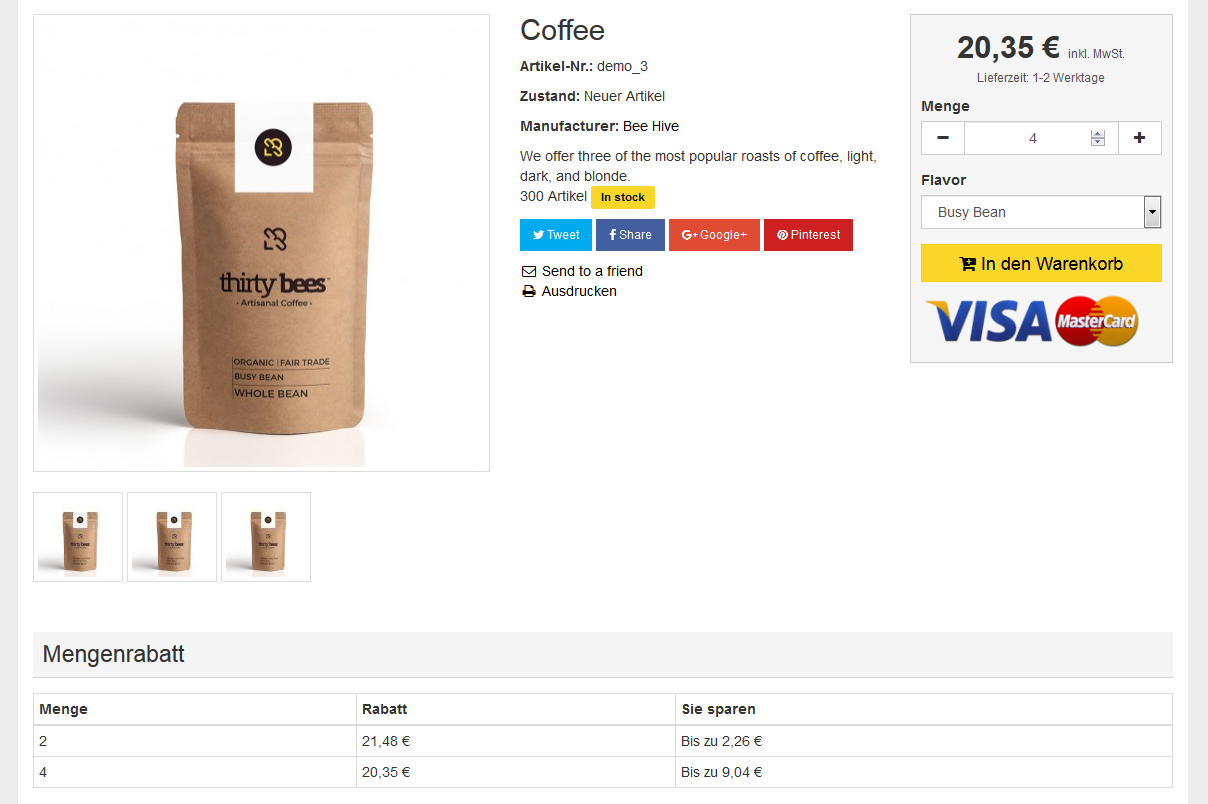Select the third coffee thumbnail
This screenshot has width=1208, height=804.
point(266,537)
